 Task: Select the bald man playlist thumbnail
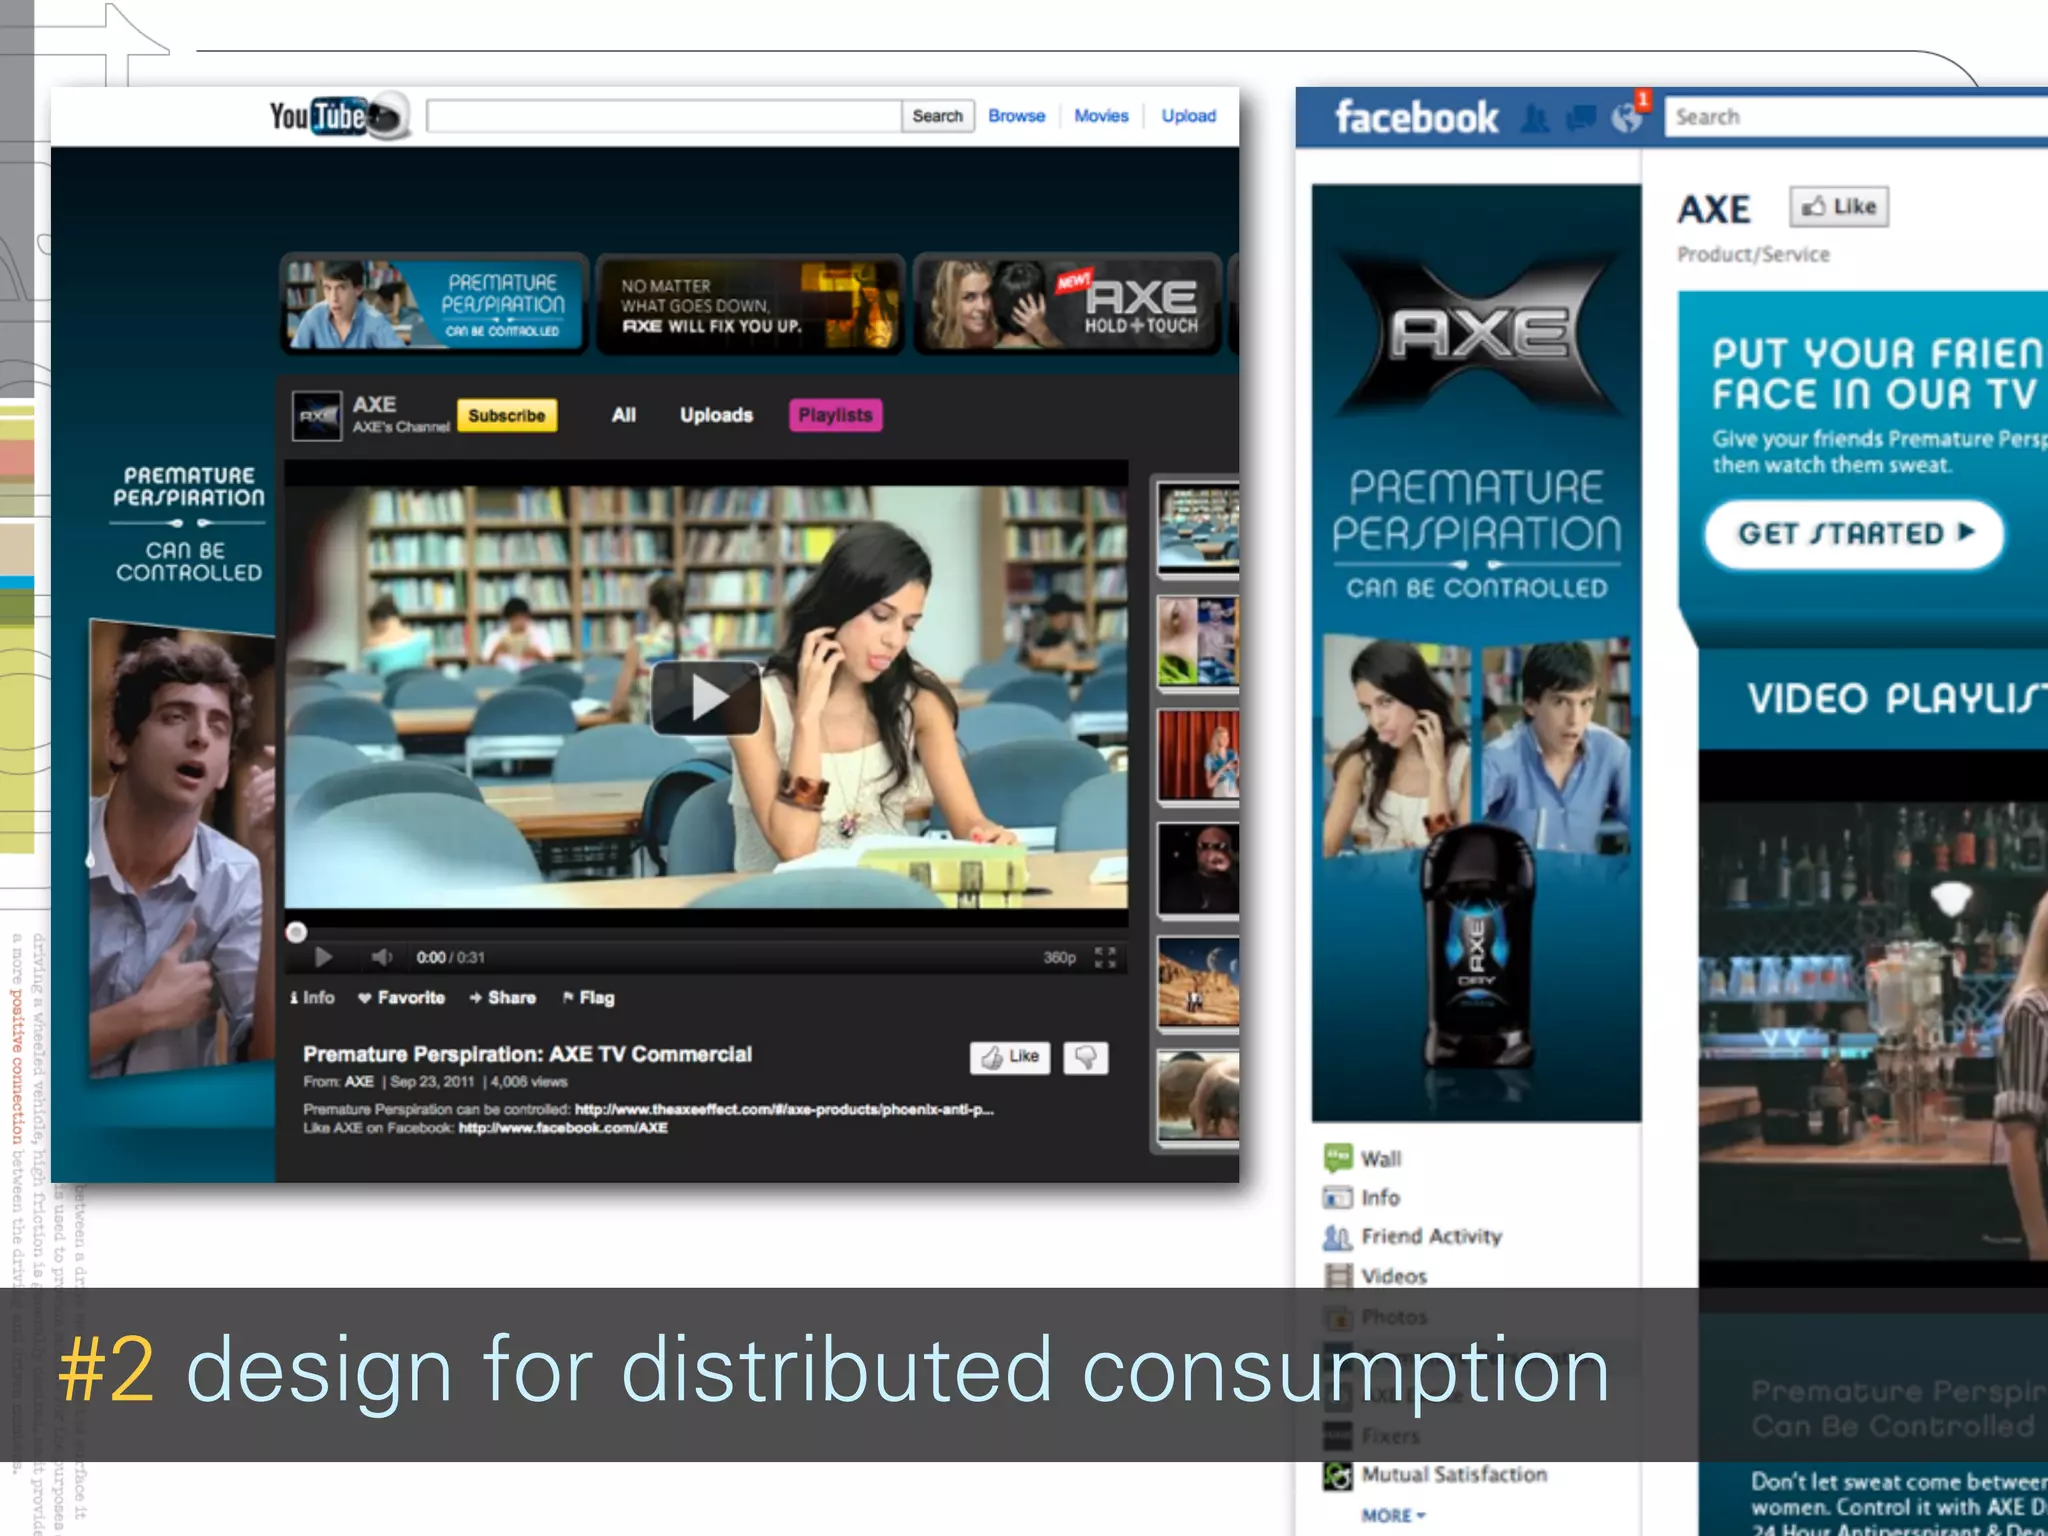point(1198,870)
